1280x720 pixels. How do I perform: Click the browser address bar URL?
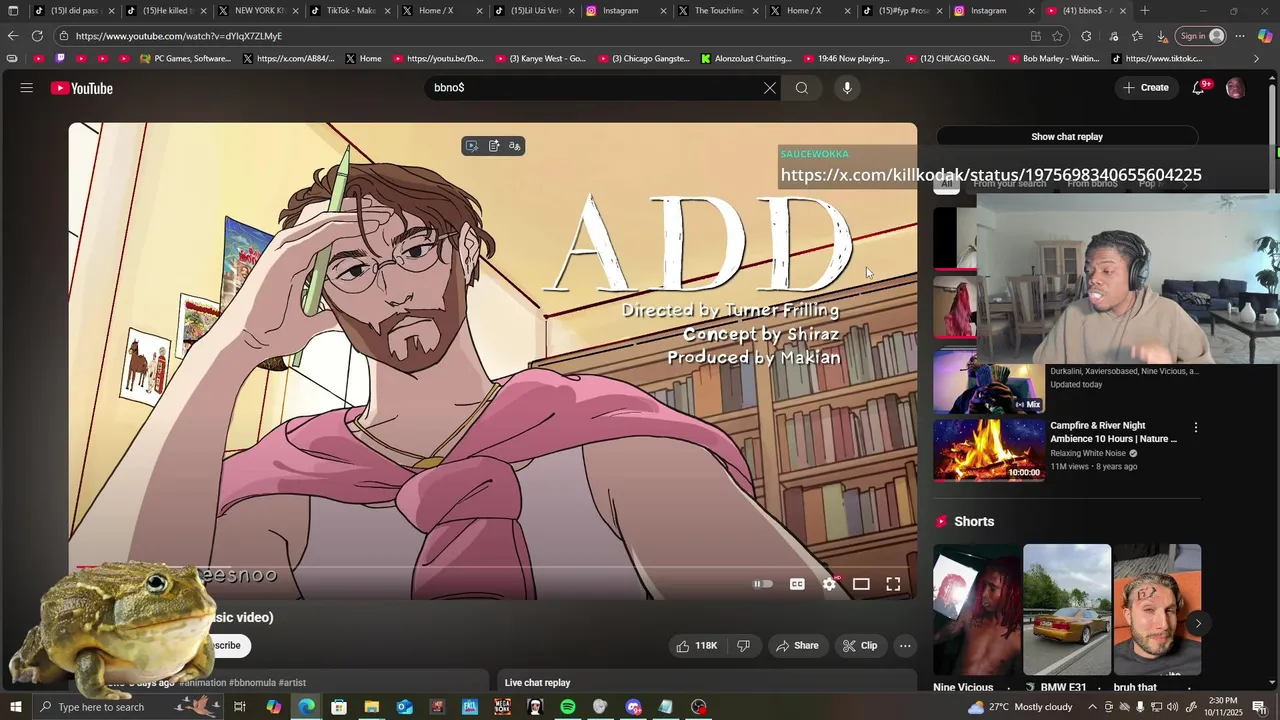pos(179,36)
